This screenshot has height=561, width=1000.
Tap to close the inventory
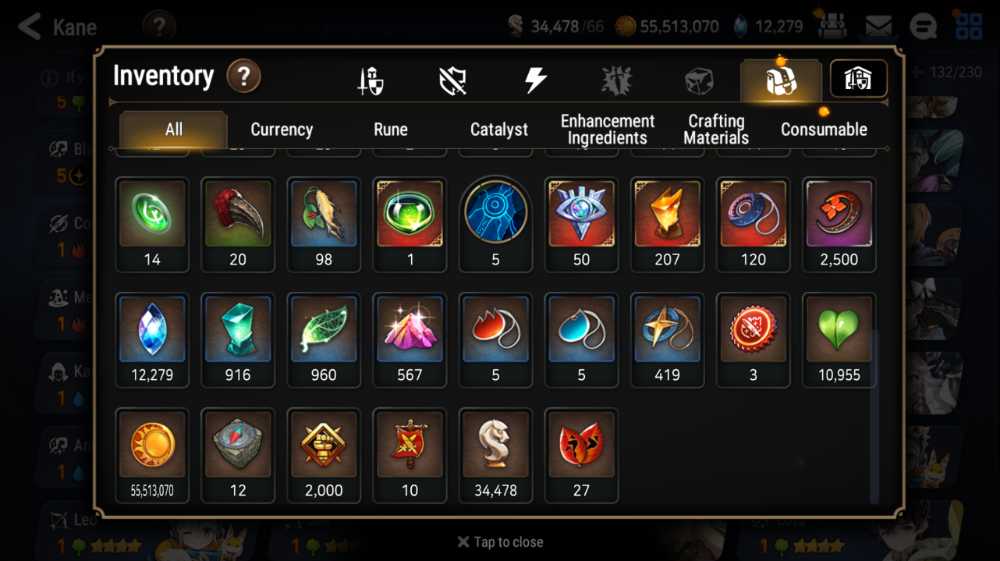[501, 542]
